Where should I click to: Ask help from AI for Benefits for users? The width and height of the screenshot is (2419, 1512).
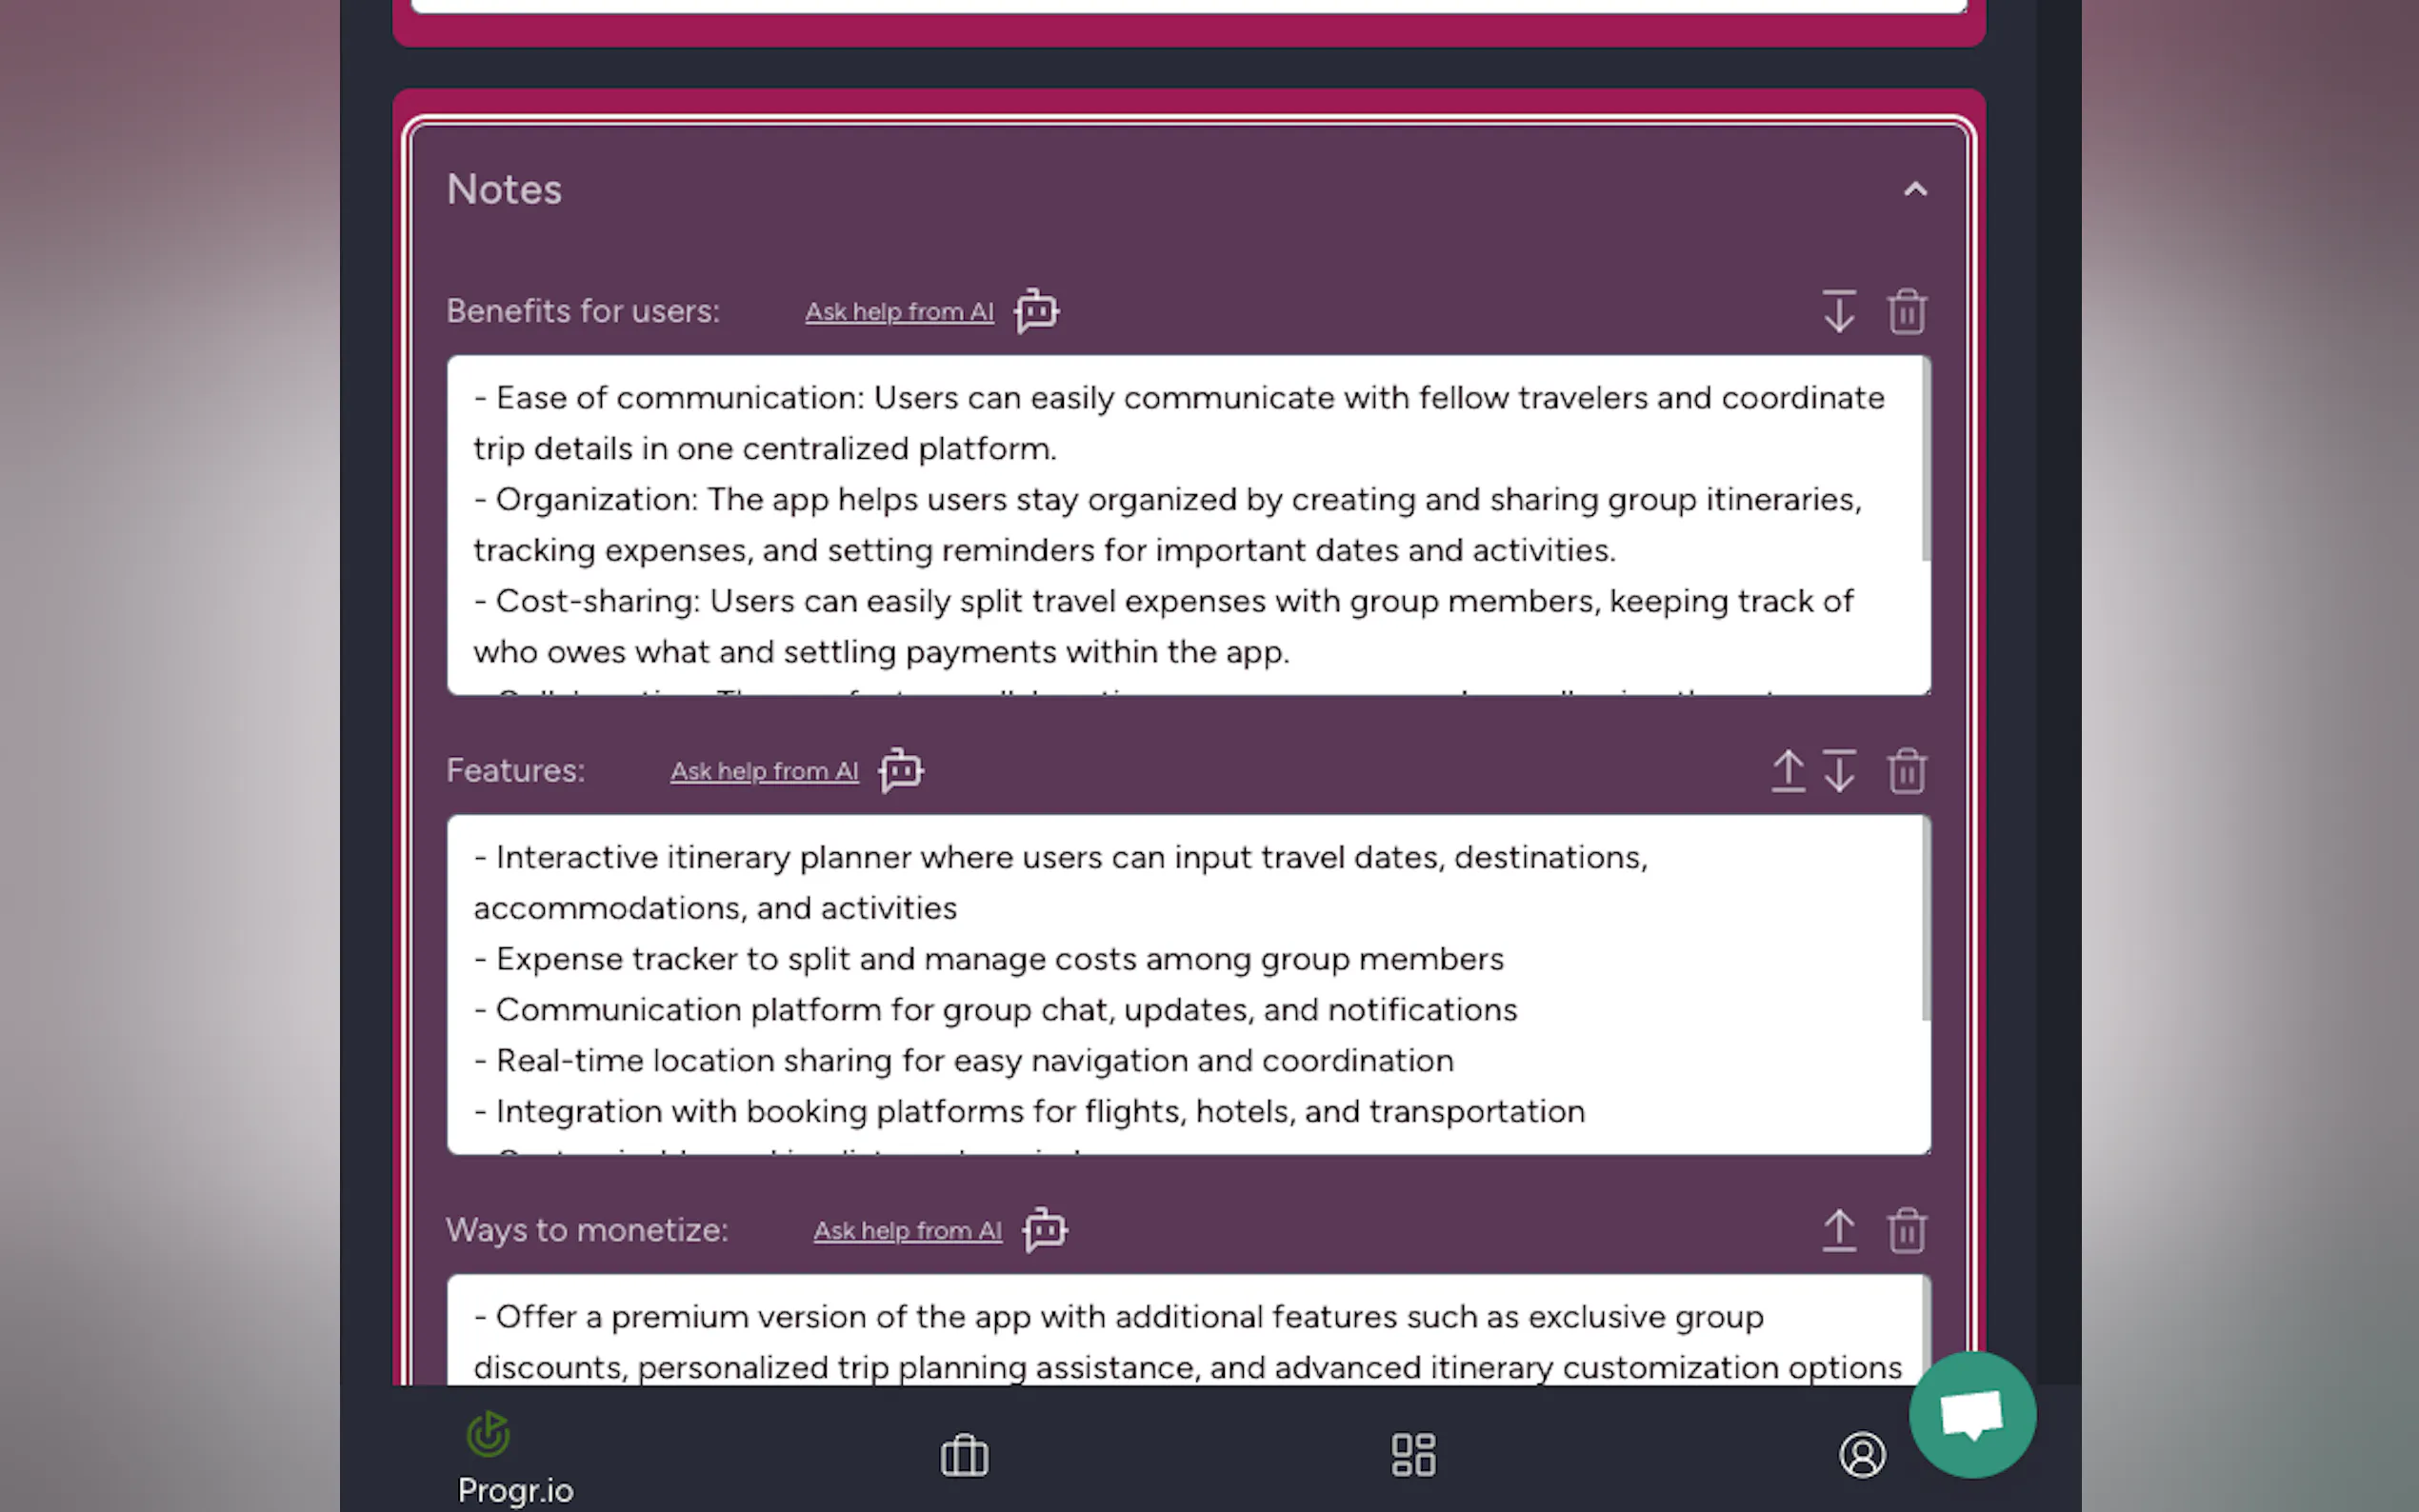(x=899, y=312)
